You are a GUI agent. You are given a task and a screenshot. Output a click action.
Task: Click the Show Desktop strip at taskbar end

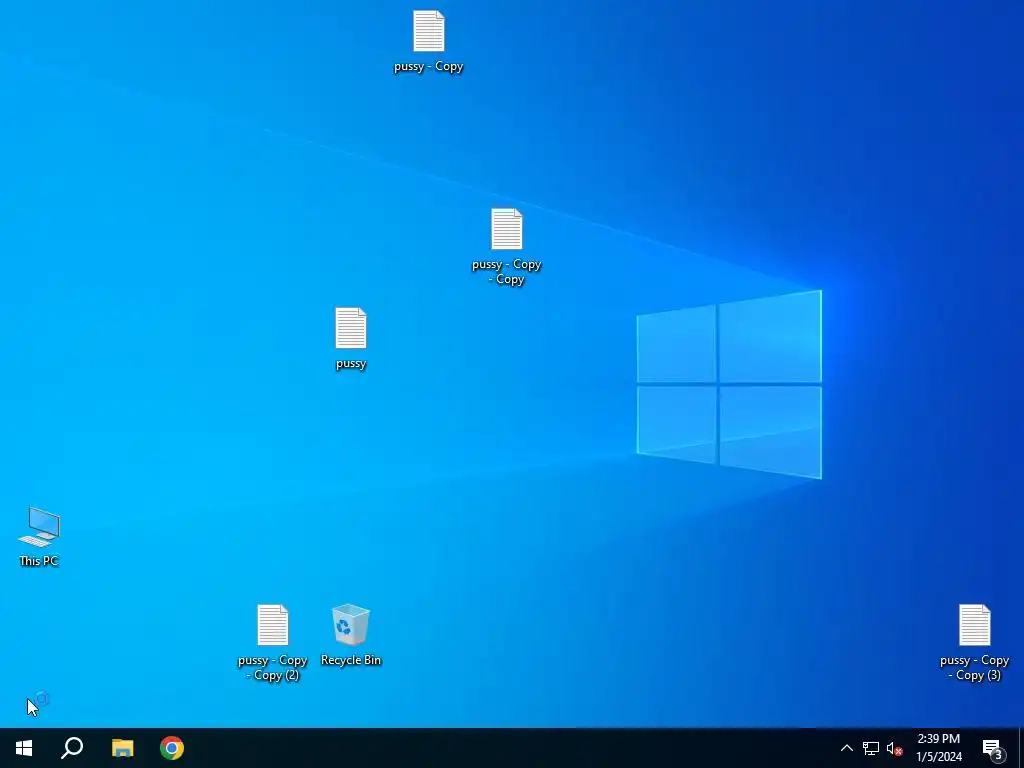(x=1021, y=748)
